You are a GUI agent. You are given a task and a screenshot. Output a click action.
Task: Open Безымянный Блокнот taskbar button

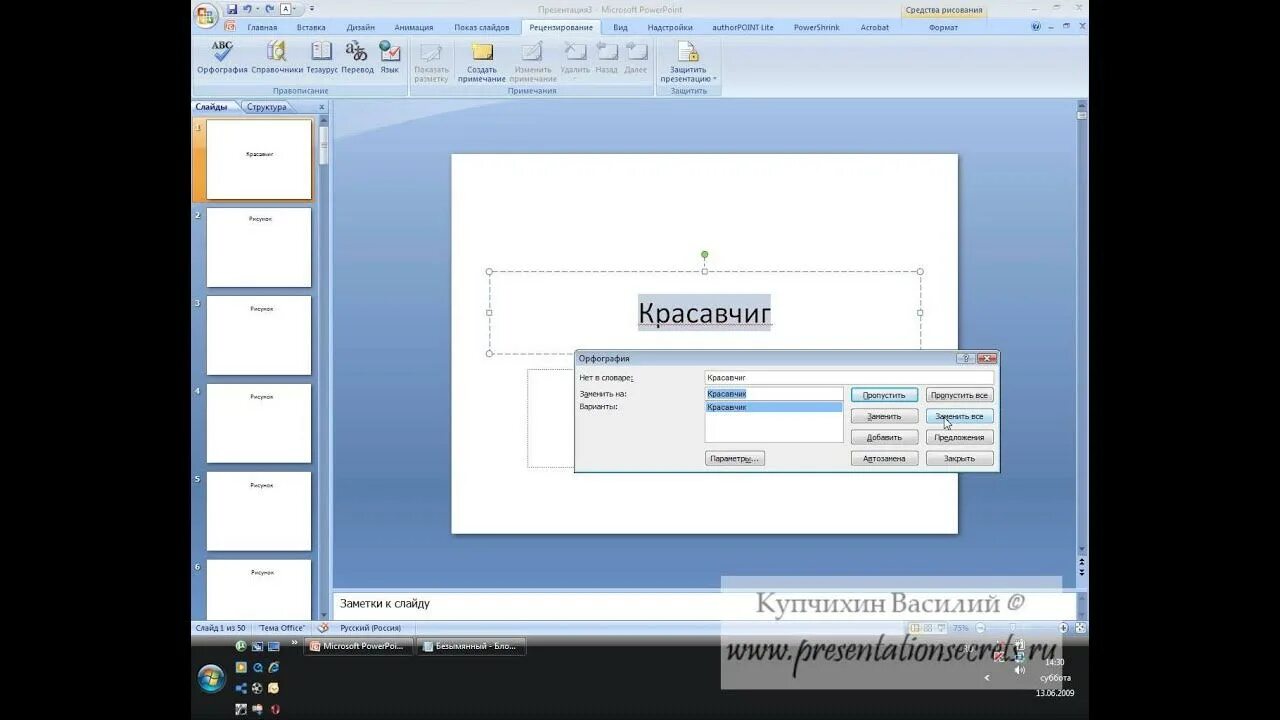point(471,646)
